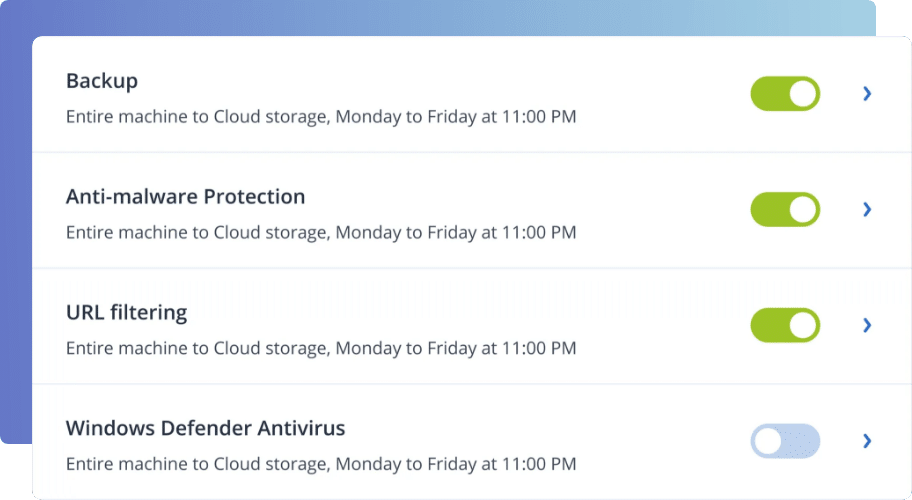Open Anti-malware Protection details arrow
The height and width of the screenshot is (500, 912).
pos(867,210)
